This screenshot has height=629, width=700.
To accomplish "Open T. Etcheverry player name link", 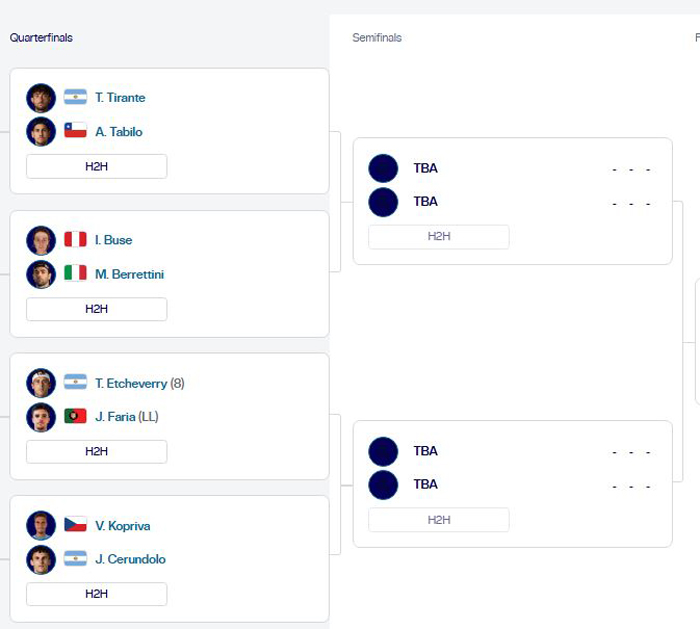I will click(131, 383).
